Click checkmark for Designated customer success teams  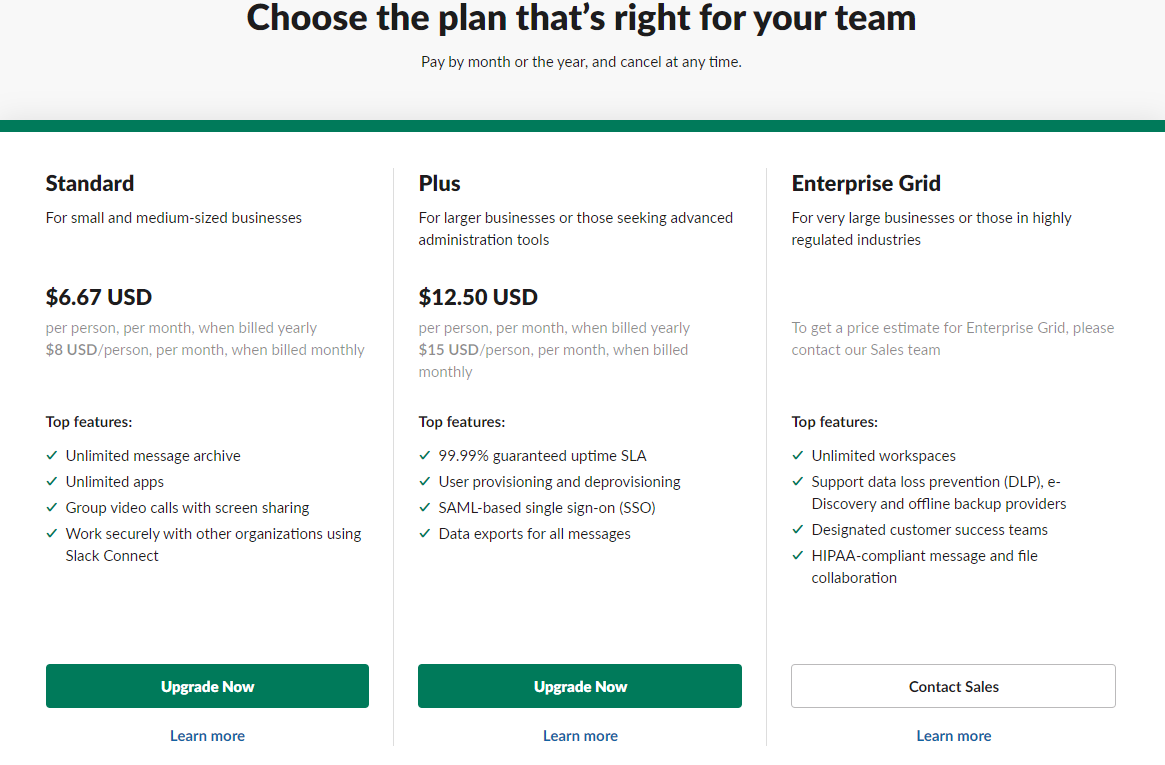798,530
